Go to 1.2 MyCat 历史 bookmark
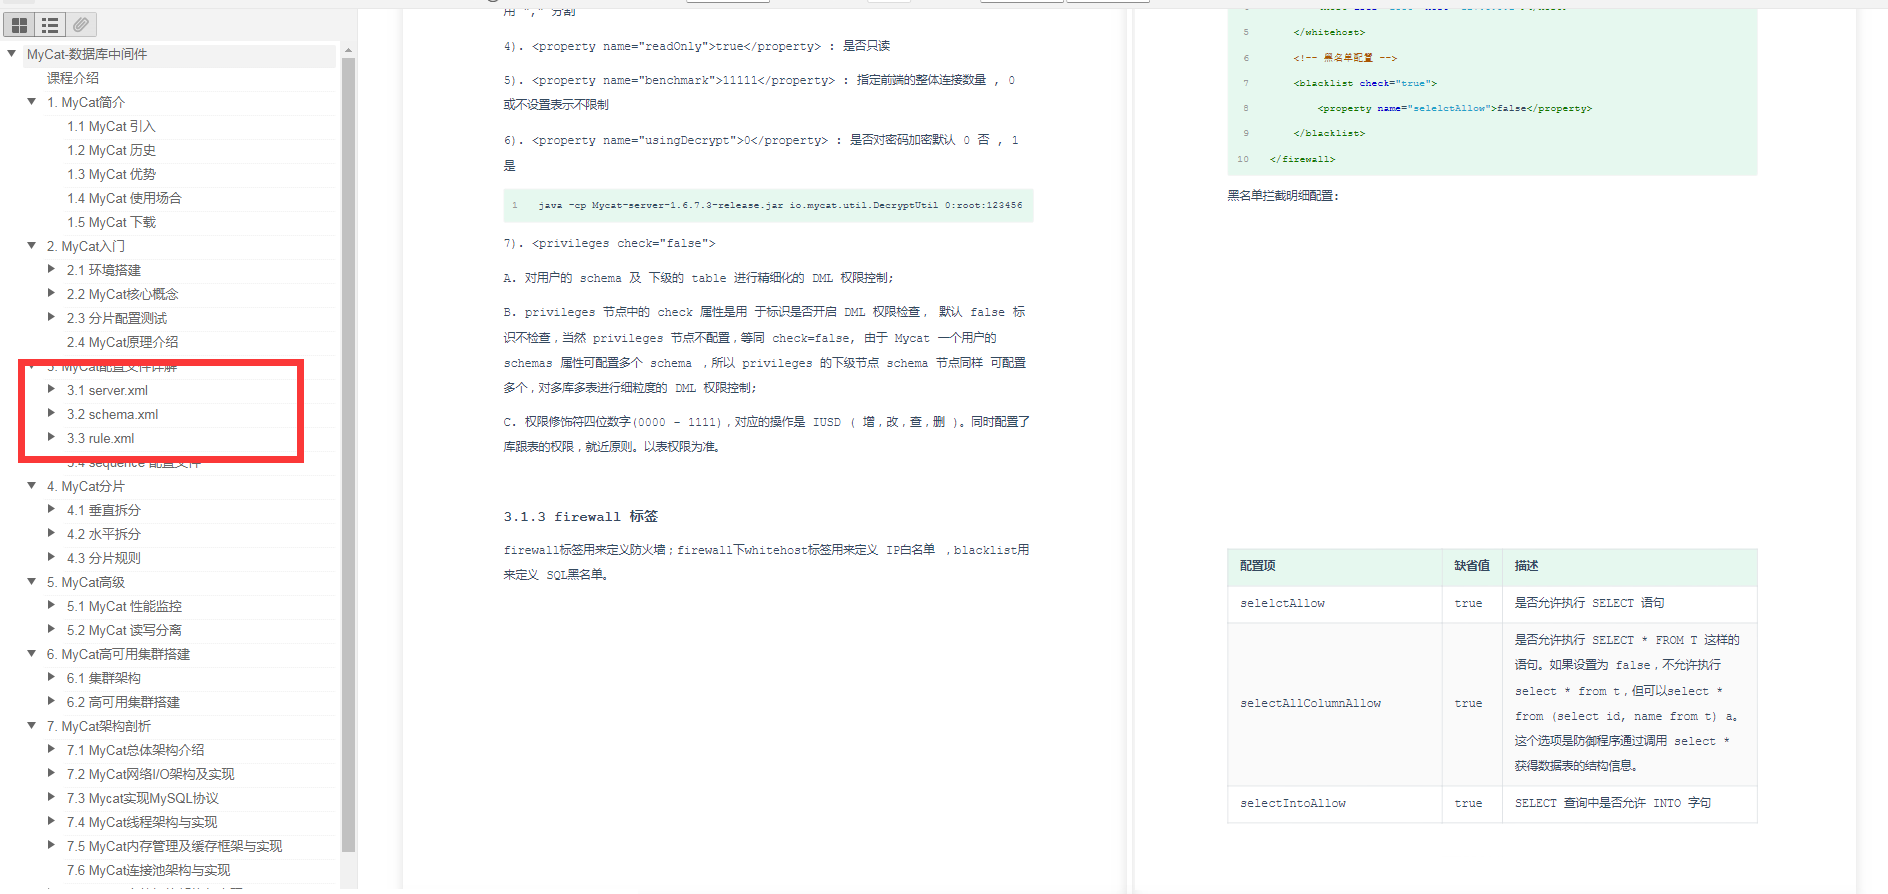Viewport: 1888px width, 894px height. [111, 150]
